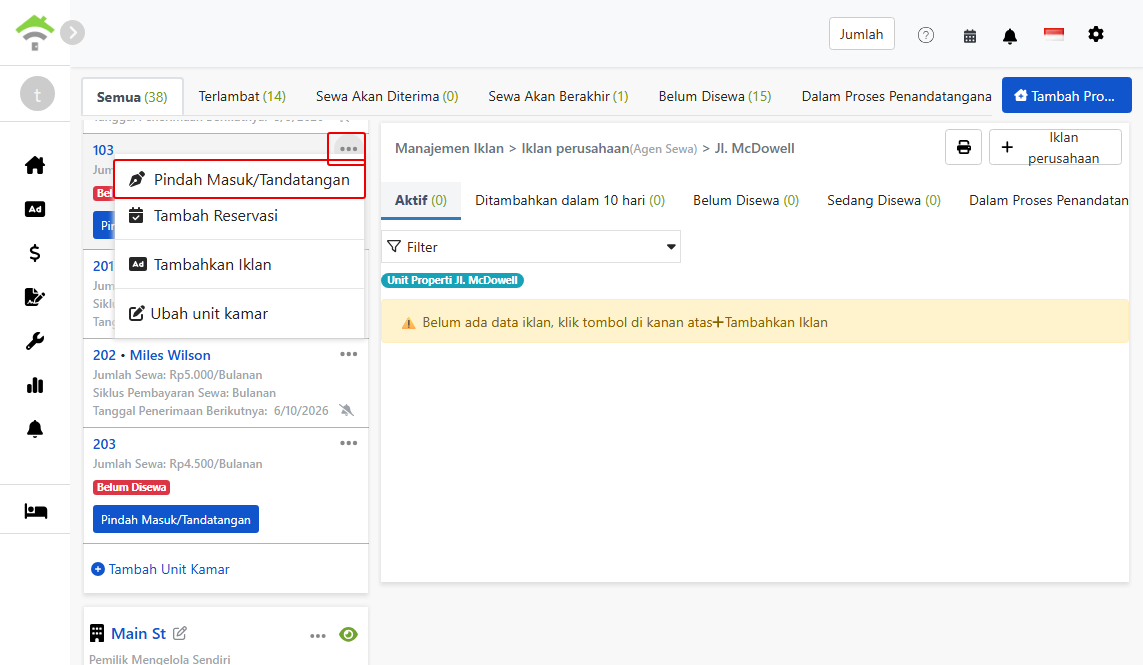
Task: Click Tambah Unit Kamar link
Action: (160, 569)
